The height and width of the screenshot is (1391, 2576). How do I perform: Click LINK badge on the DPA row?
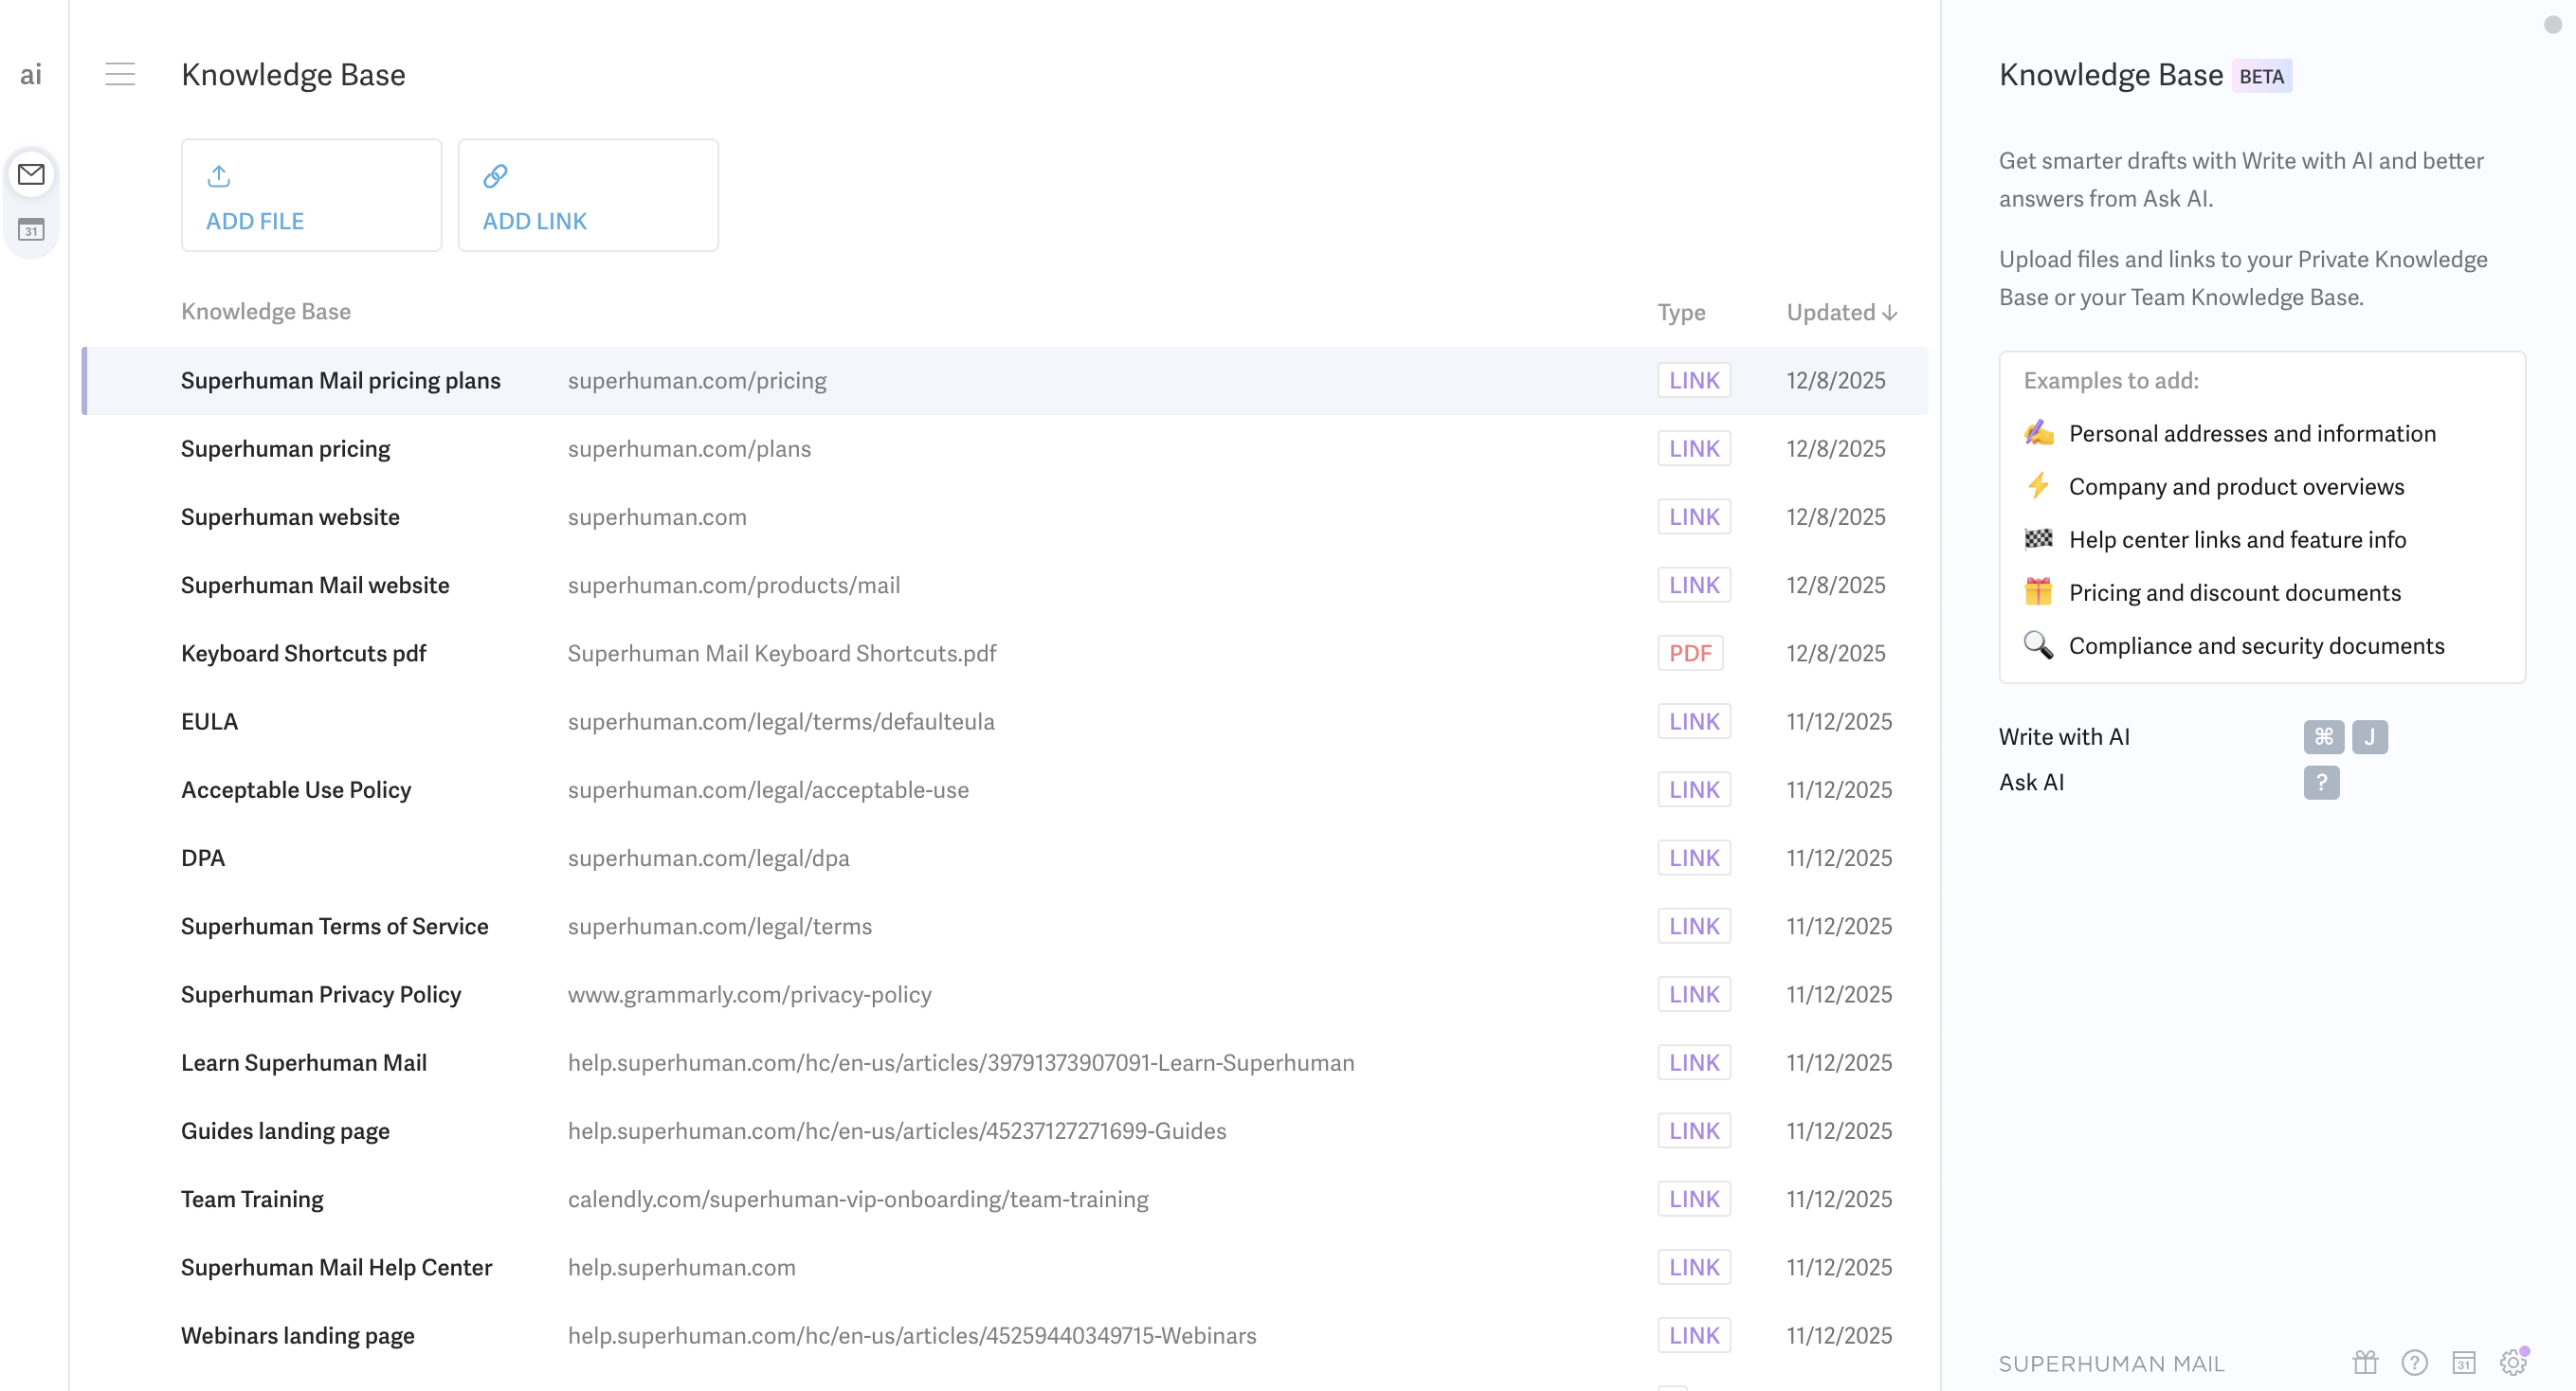tap(1694, 858)
